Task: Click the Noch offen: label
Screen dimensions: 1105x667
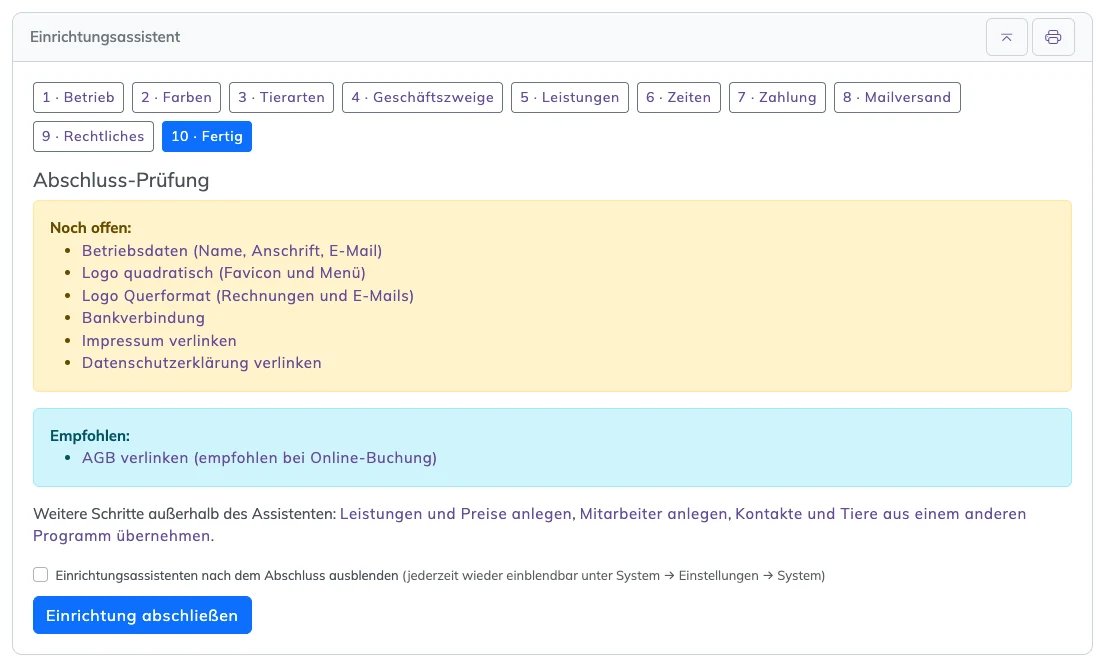Action: pyautogui.click(x=90, y=228)
